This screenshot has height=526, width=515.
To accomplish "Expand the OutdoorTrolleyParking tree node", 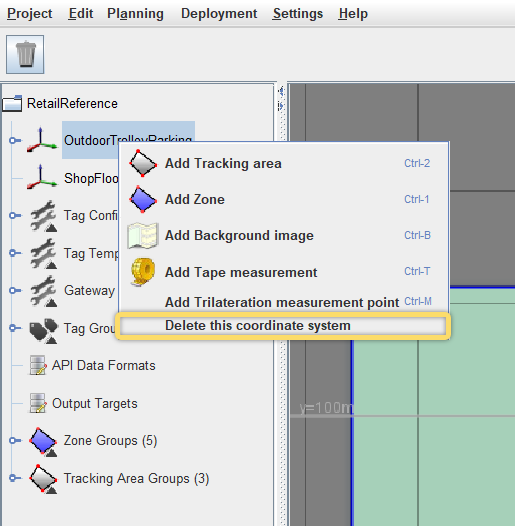I will (14, 140).
